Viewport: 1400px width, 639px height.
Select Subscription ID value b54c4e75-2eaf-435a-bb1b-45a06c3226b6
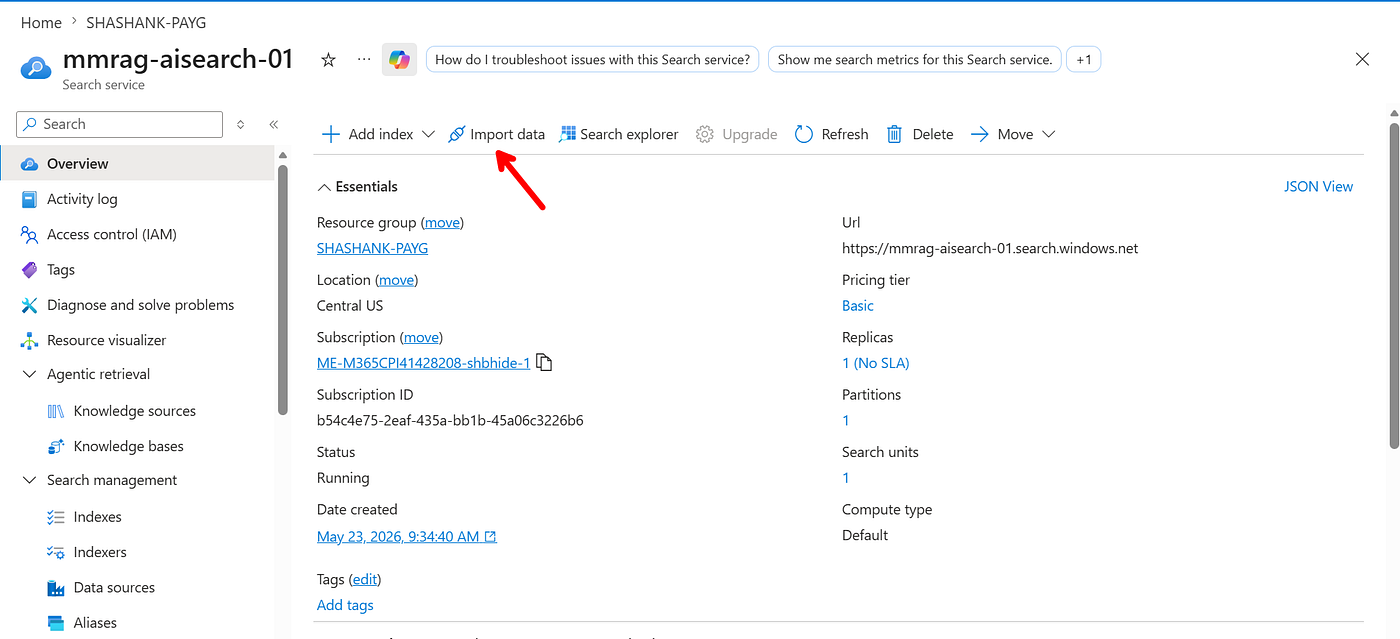tap(450, 421)
